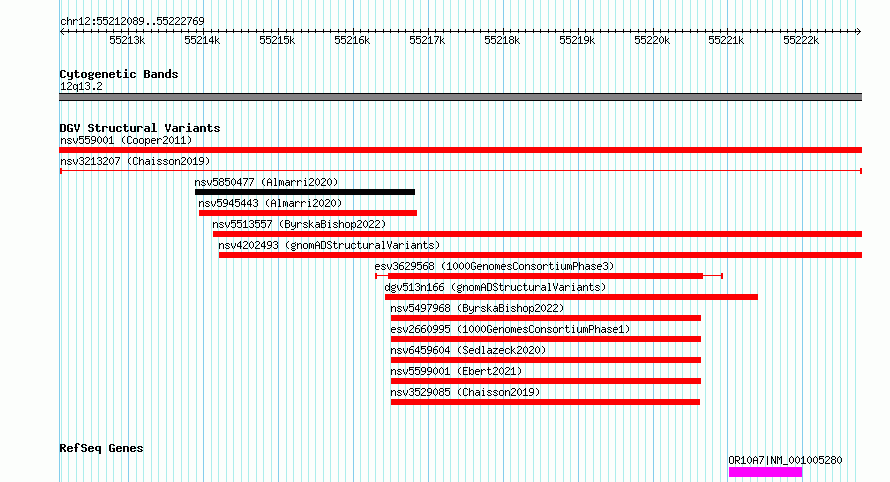Click the chr12:55212089..55222769 coordinate label
This screenshot has width=890, height=482.
pyautogui.click(x=132, y=22)
